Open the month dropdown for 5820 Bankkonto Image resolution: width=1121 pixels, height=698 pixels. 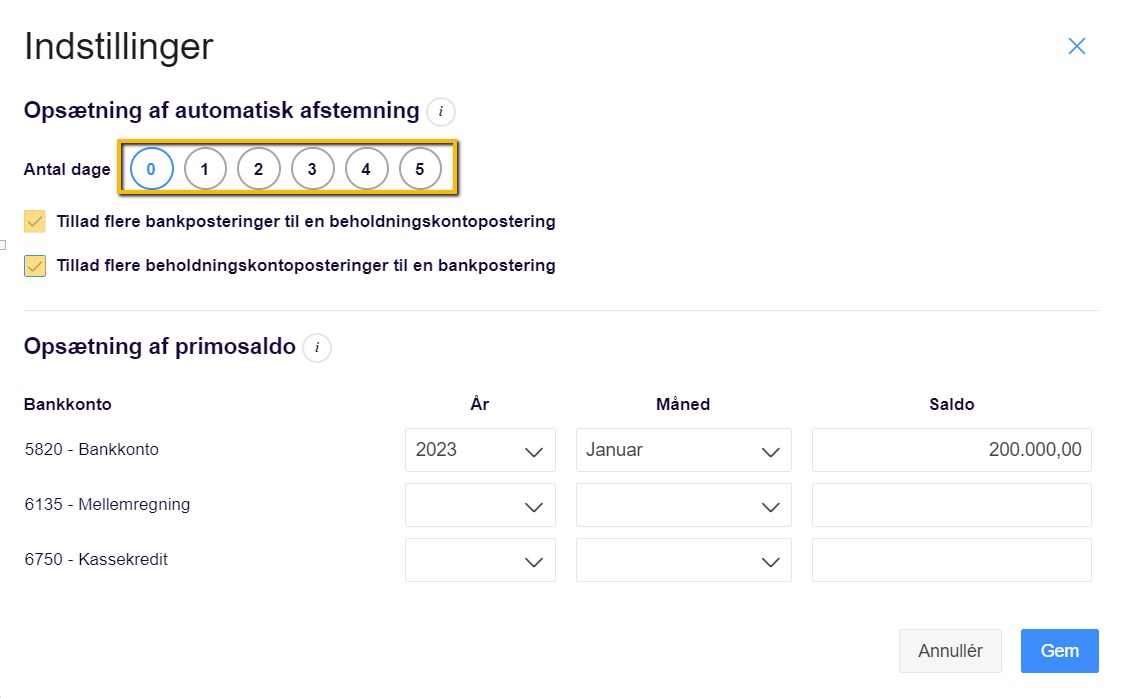coord(683,450)
